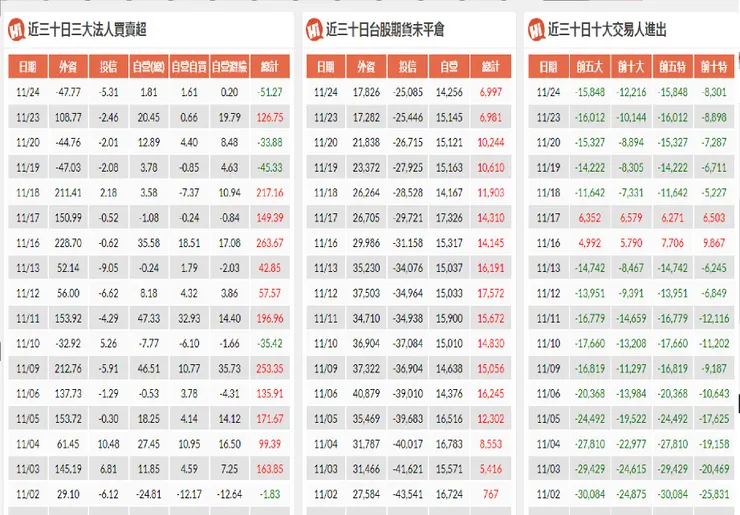This screenshot has width=740, height=515.
Task: Click the red 6,579 前十大 value
Action: 631,218
